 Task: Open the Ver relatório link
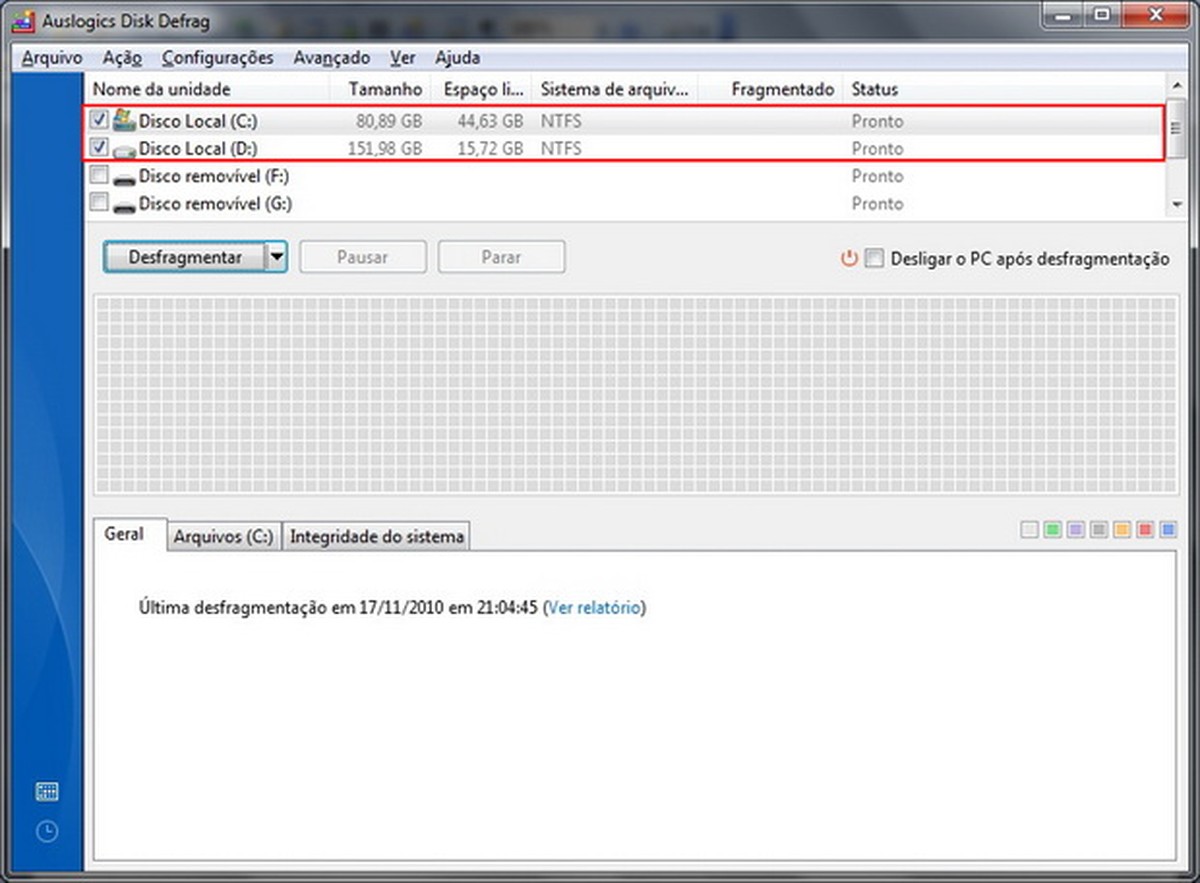(596, 607)
